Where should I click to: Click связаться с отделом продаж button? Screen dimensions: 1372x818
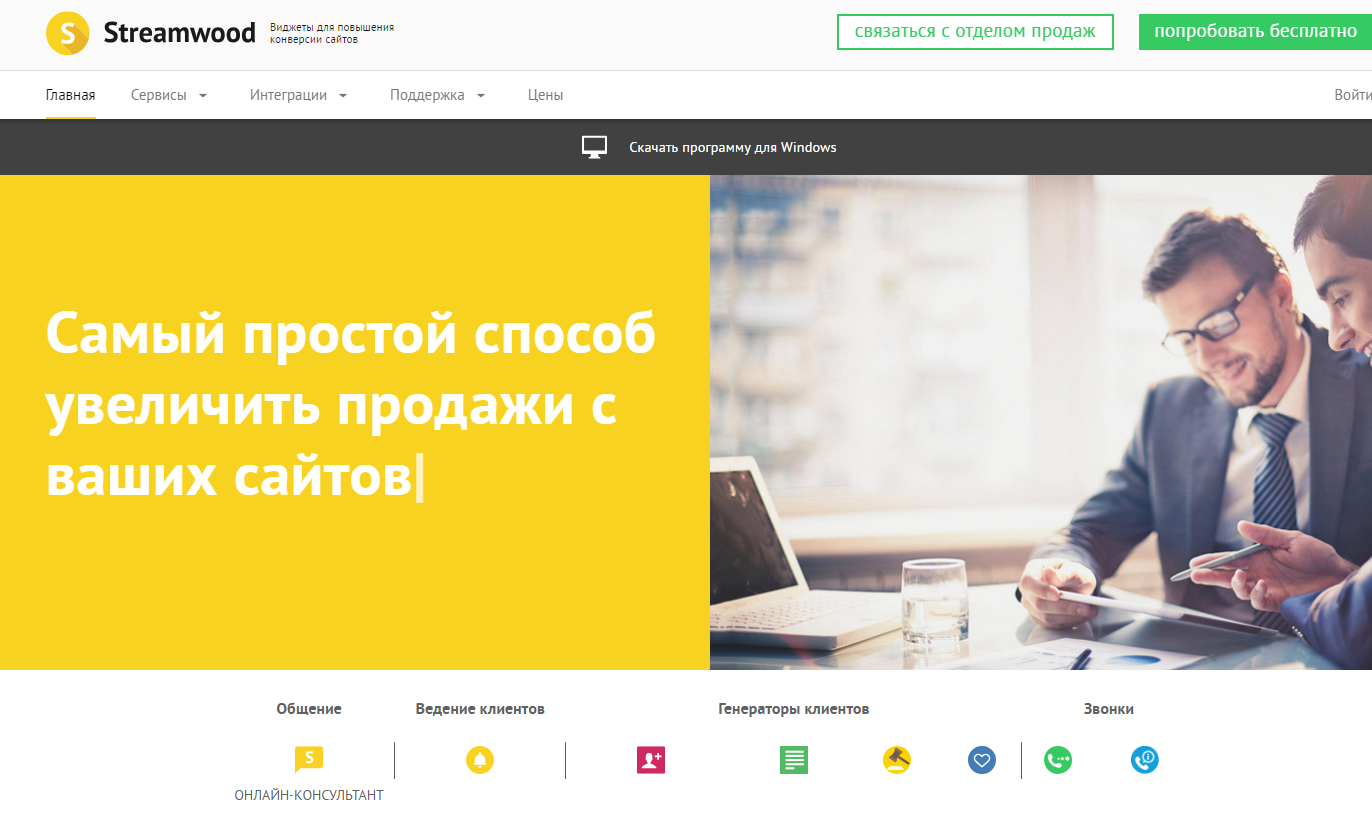click(x=975, y=32)
